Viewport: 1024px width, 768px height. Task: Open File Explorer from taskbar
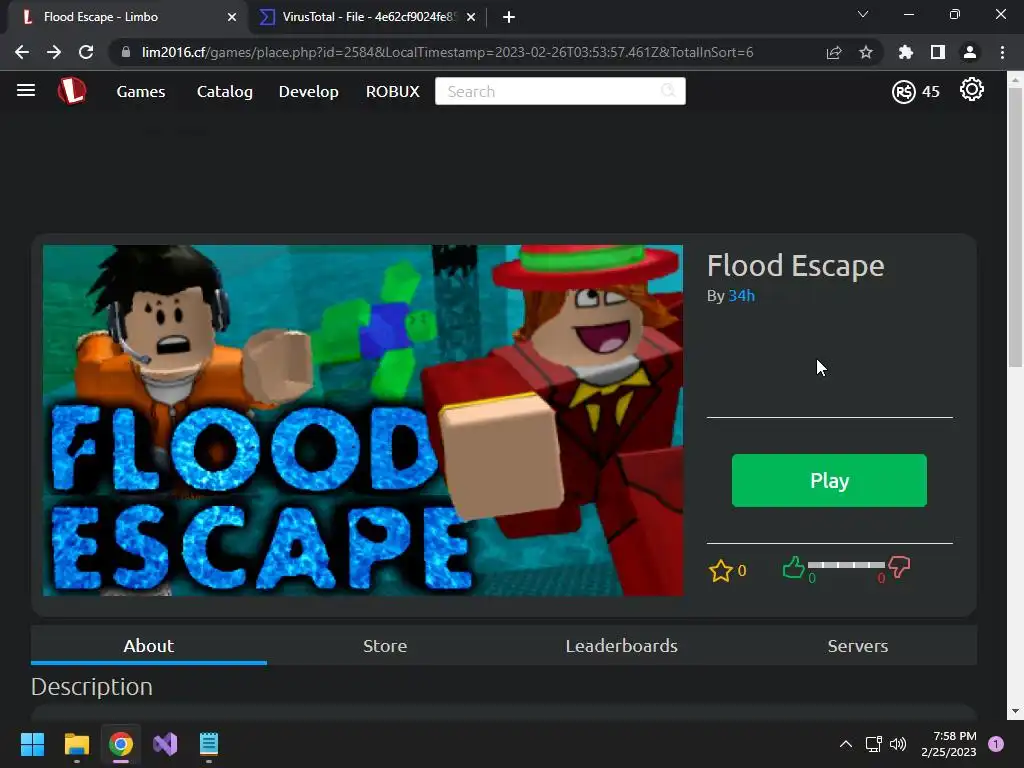click(x=76, y=744)
